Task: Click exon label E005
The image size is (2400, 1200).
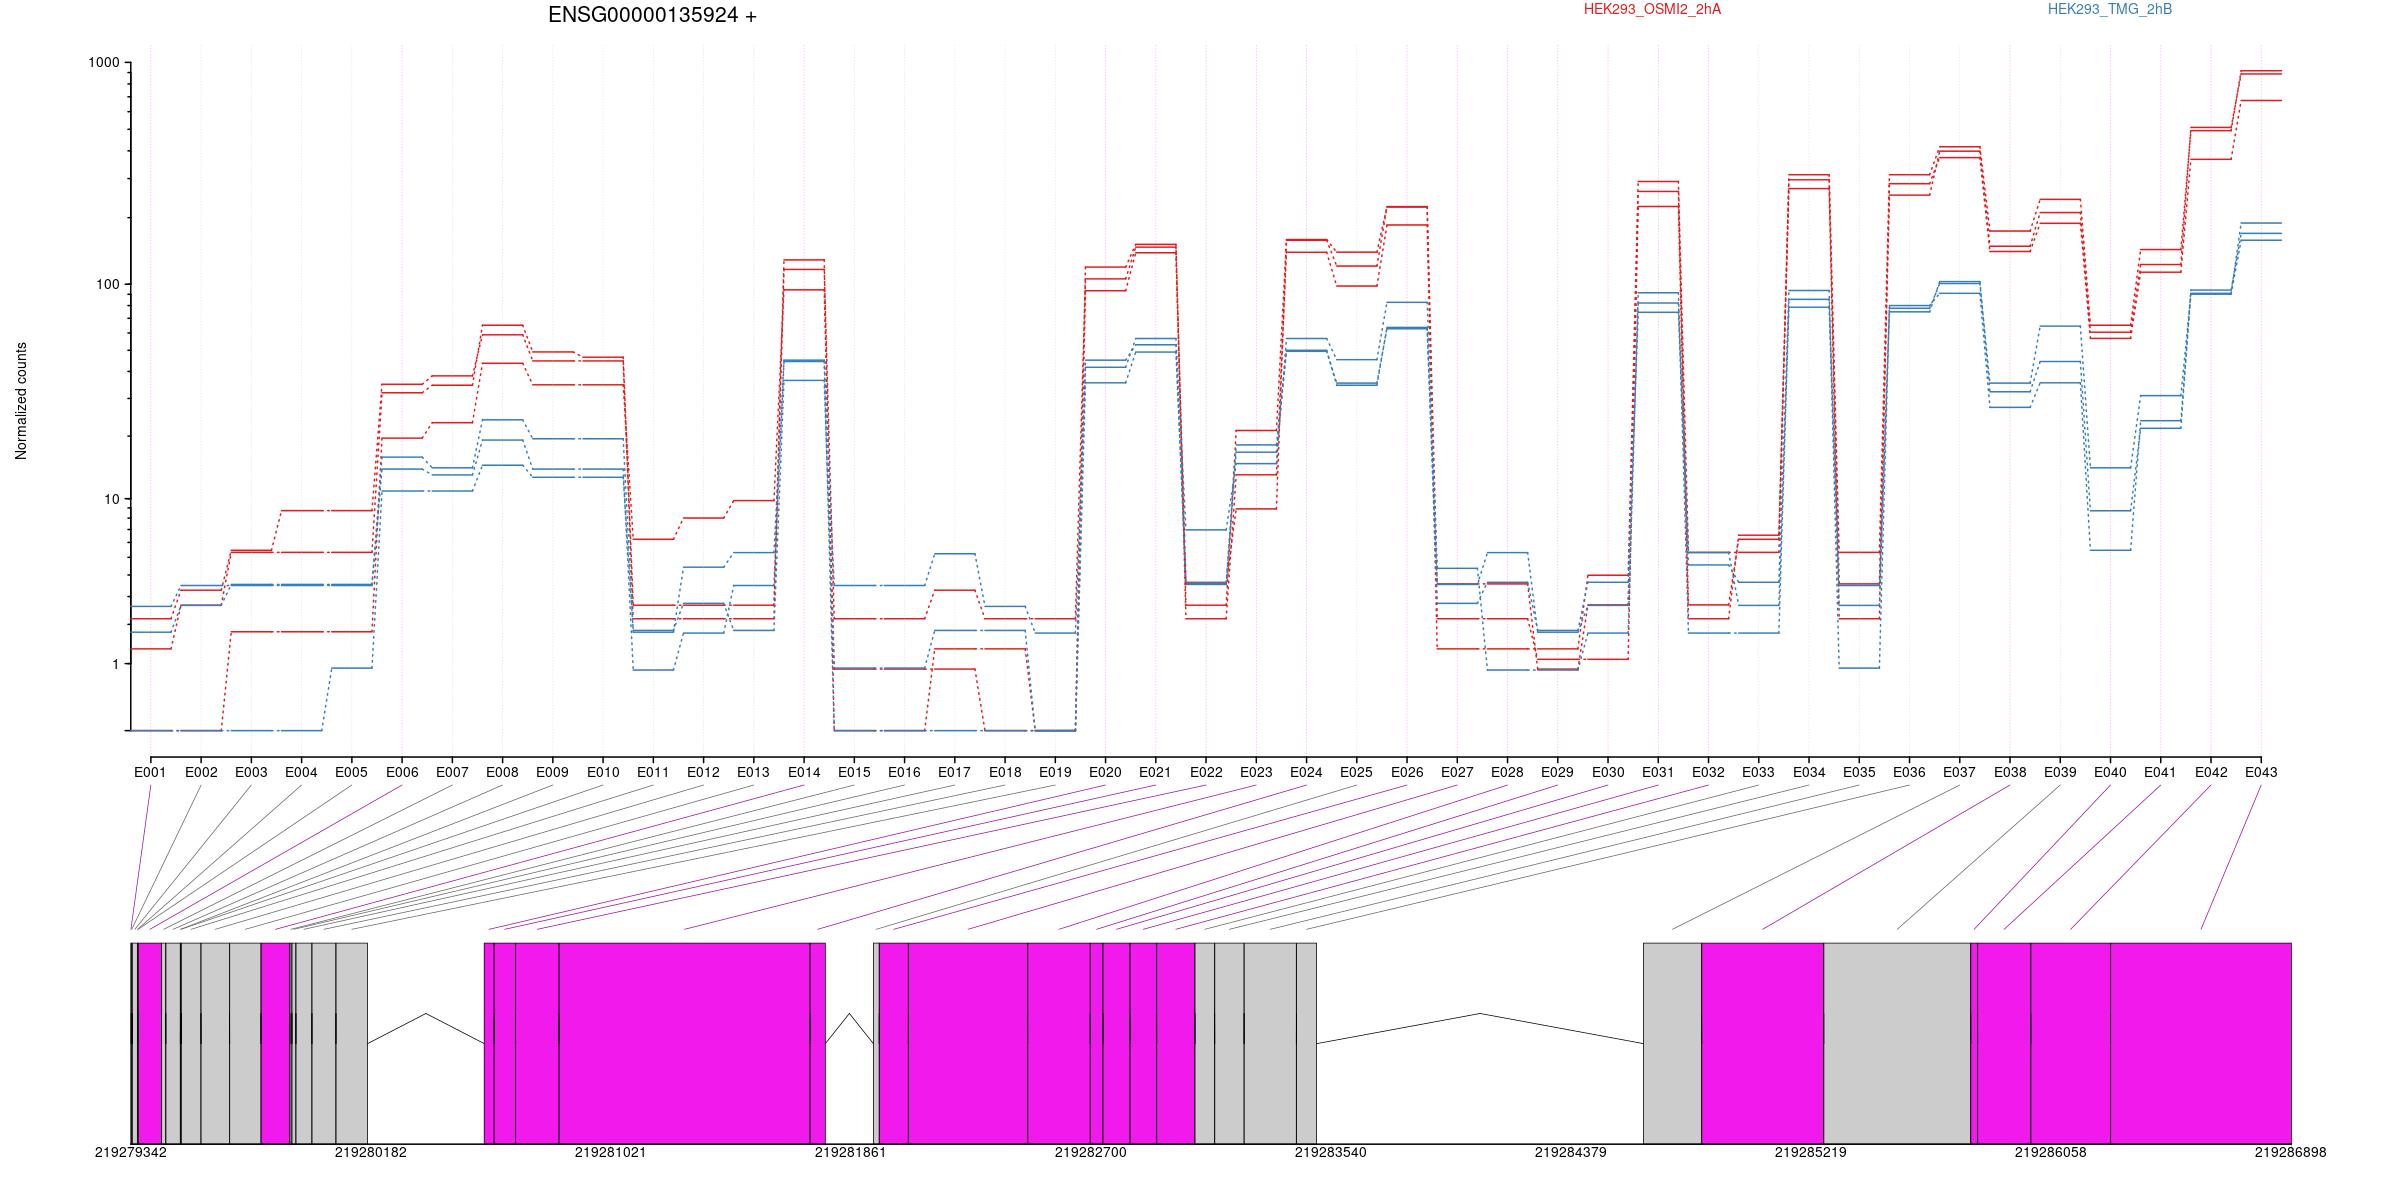Action: click(x=351, y=772)
